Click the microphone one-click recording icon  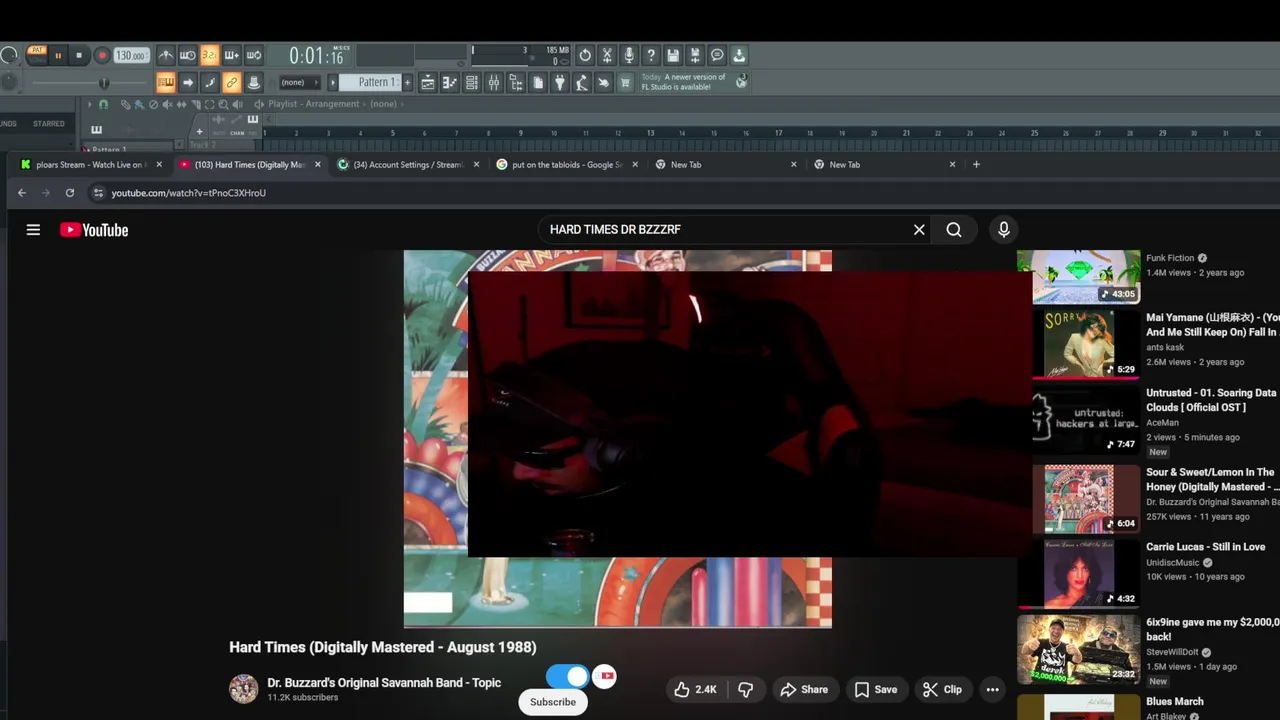click(x=629, y=55)
